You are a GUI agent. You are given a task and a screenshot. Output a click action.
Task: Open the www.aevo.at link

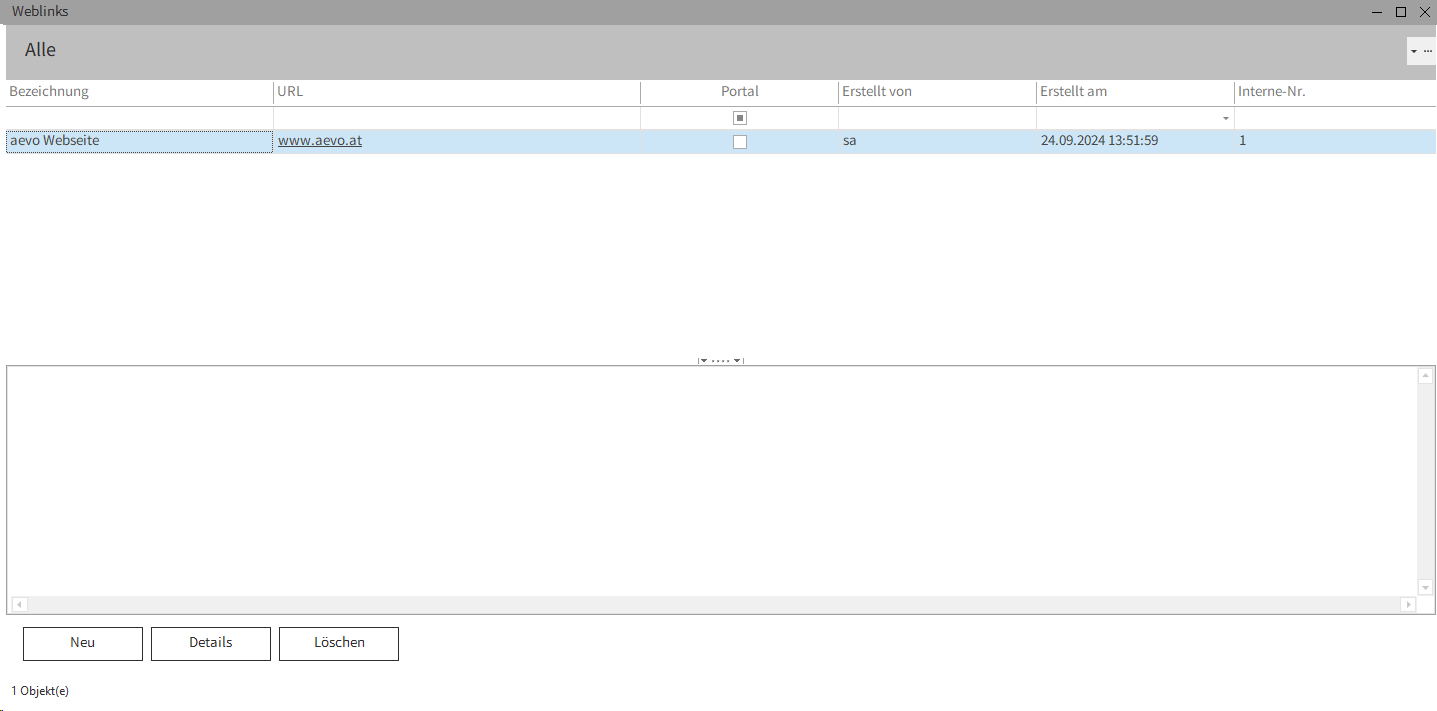[320, 141]
